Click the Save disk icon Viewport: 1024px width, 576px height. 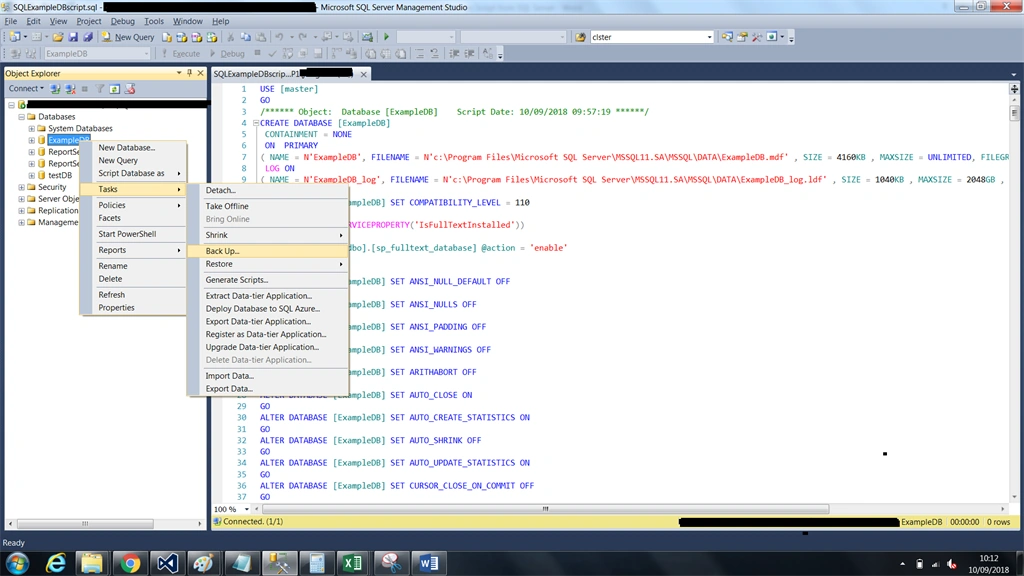[73, 37]
